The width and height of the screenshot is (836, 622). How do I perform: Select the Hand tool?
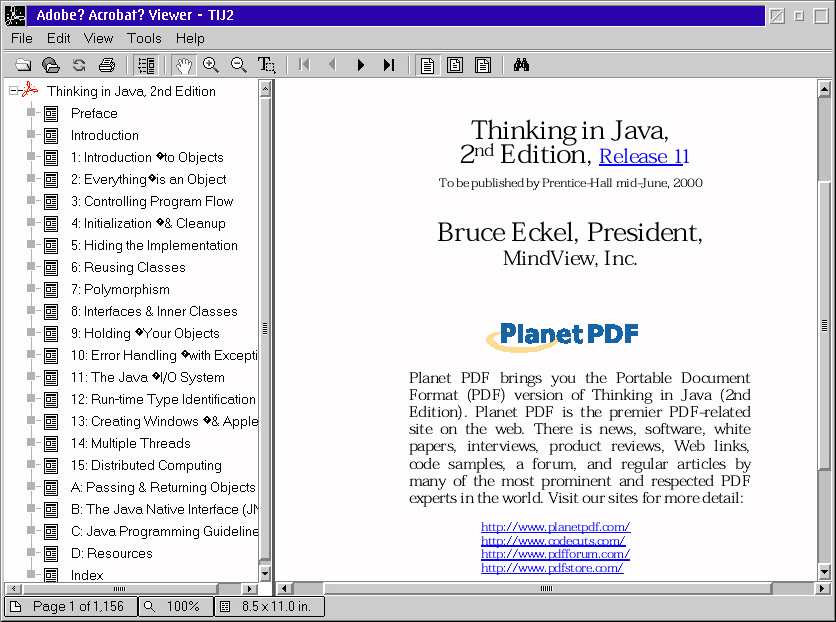pos(183,65)
